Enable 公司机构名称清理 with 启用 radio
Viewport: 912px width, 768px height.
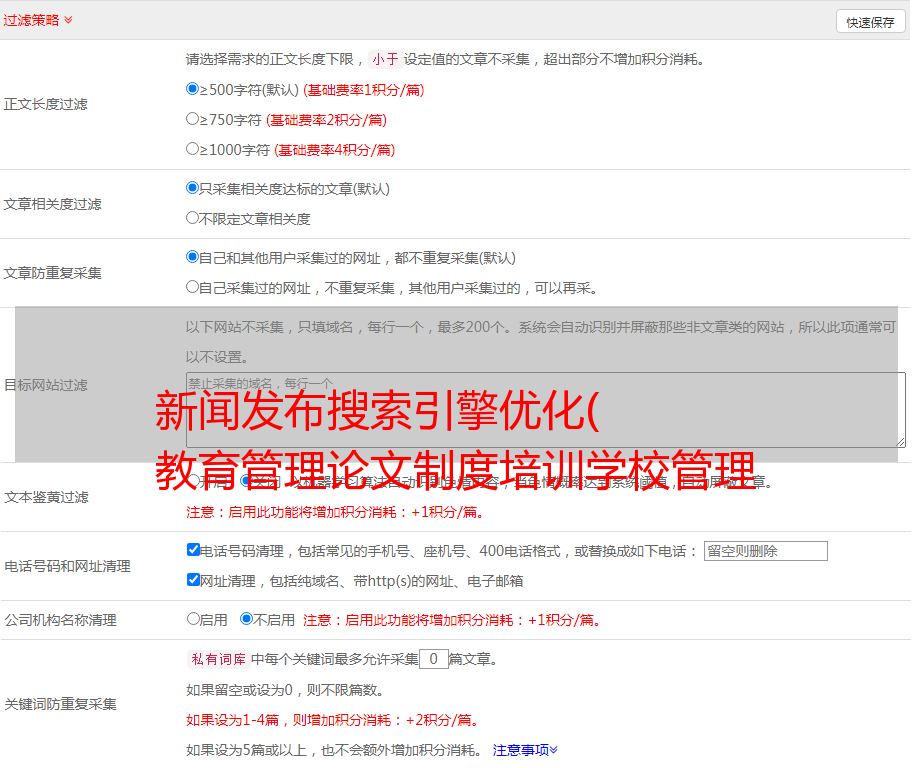pos(193,619)
